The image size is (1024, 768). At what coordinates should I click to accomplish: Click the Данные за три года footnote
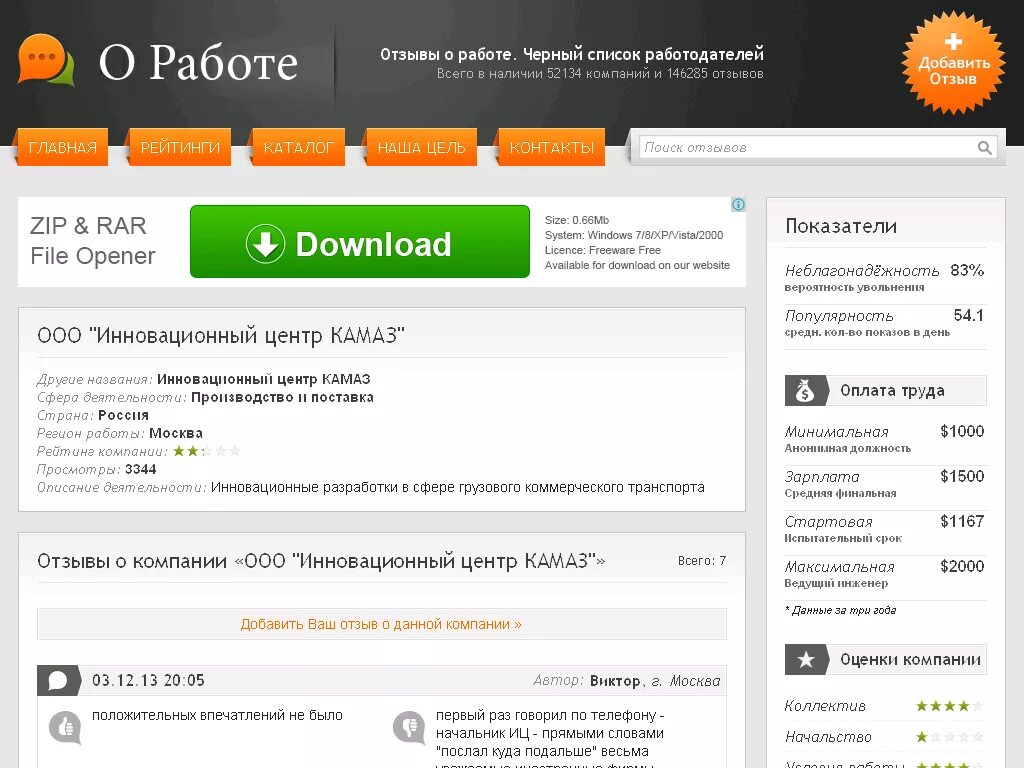tap(840, 610)
